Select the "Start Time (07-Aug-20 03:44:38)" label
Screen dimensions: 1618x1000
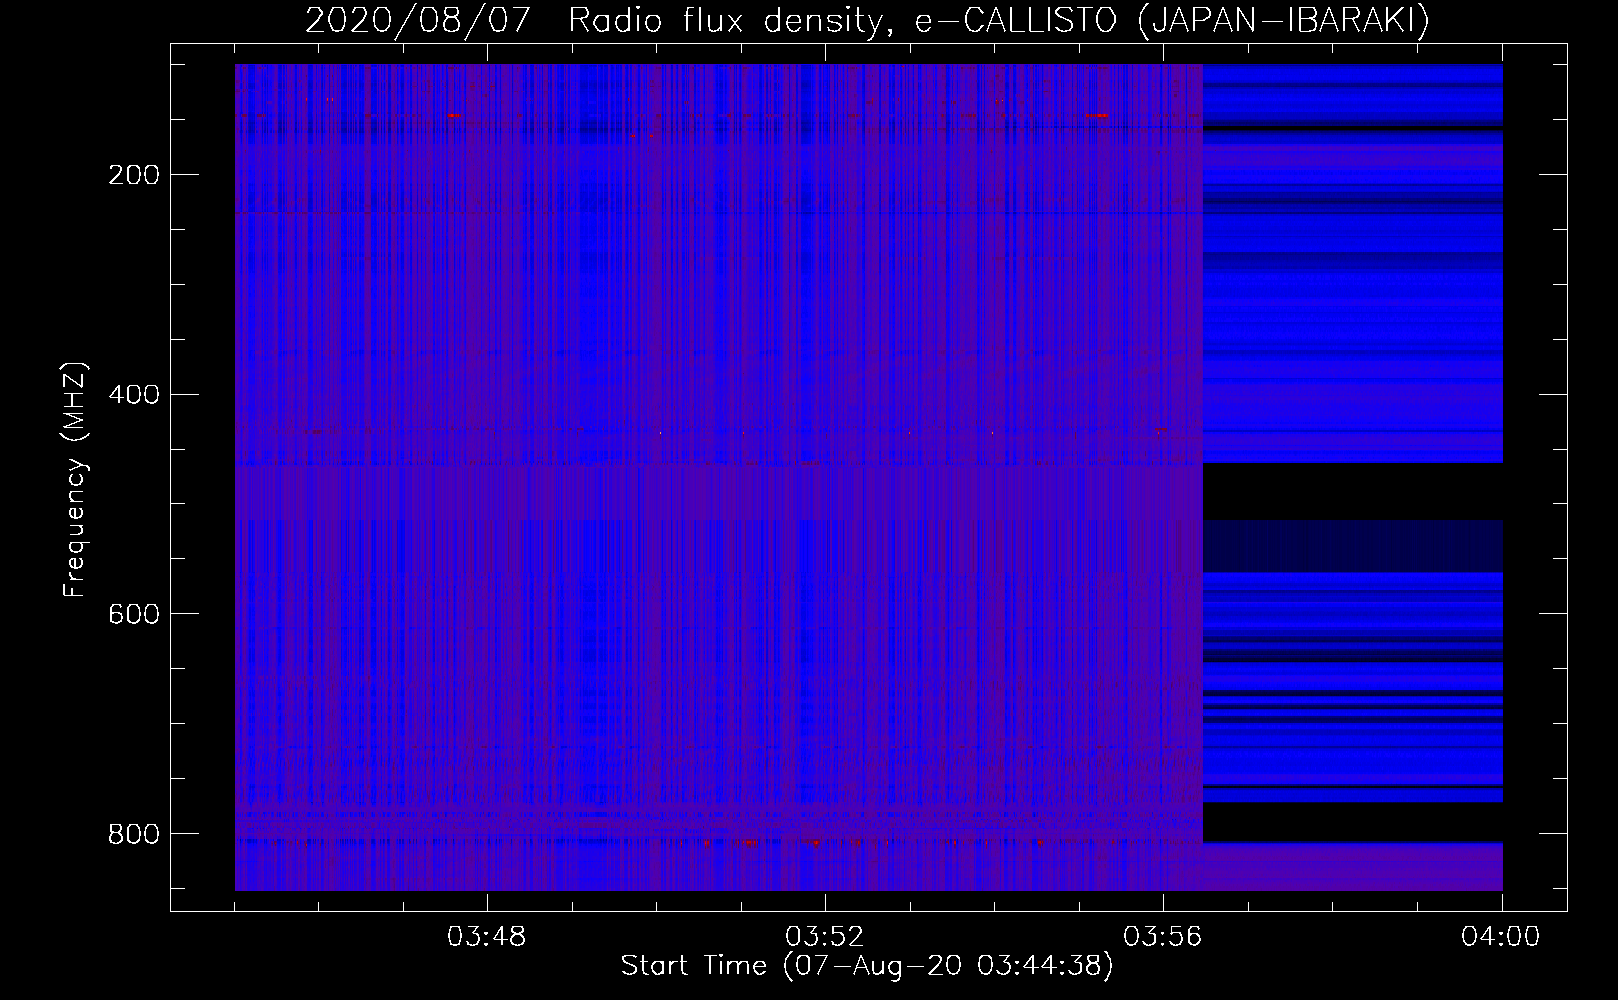coord(867,966)
